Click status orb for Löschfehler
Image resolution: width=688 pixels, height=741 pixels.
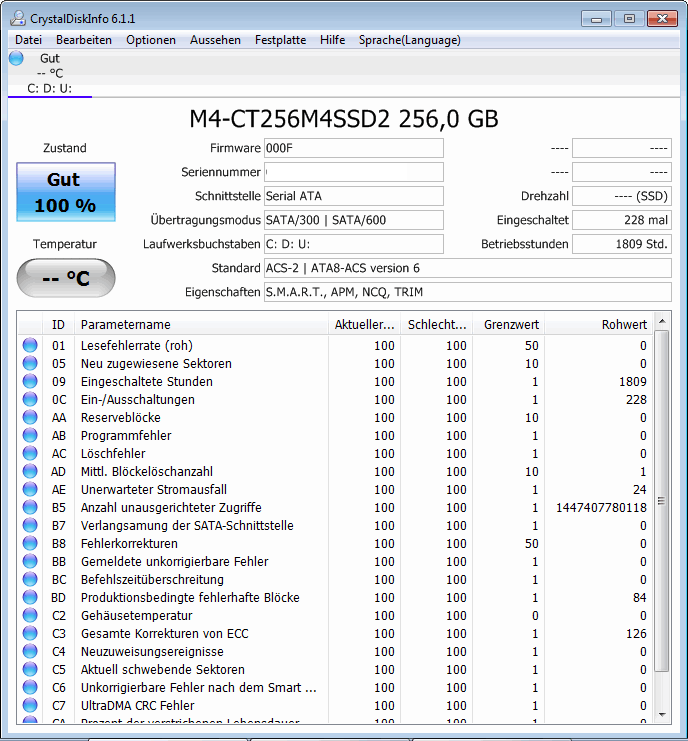point(30,453)
